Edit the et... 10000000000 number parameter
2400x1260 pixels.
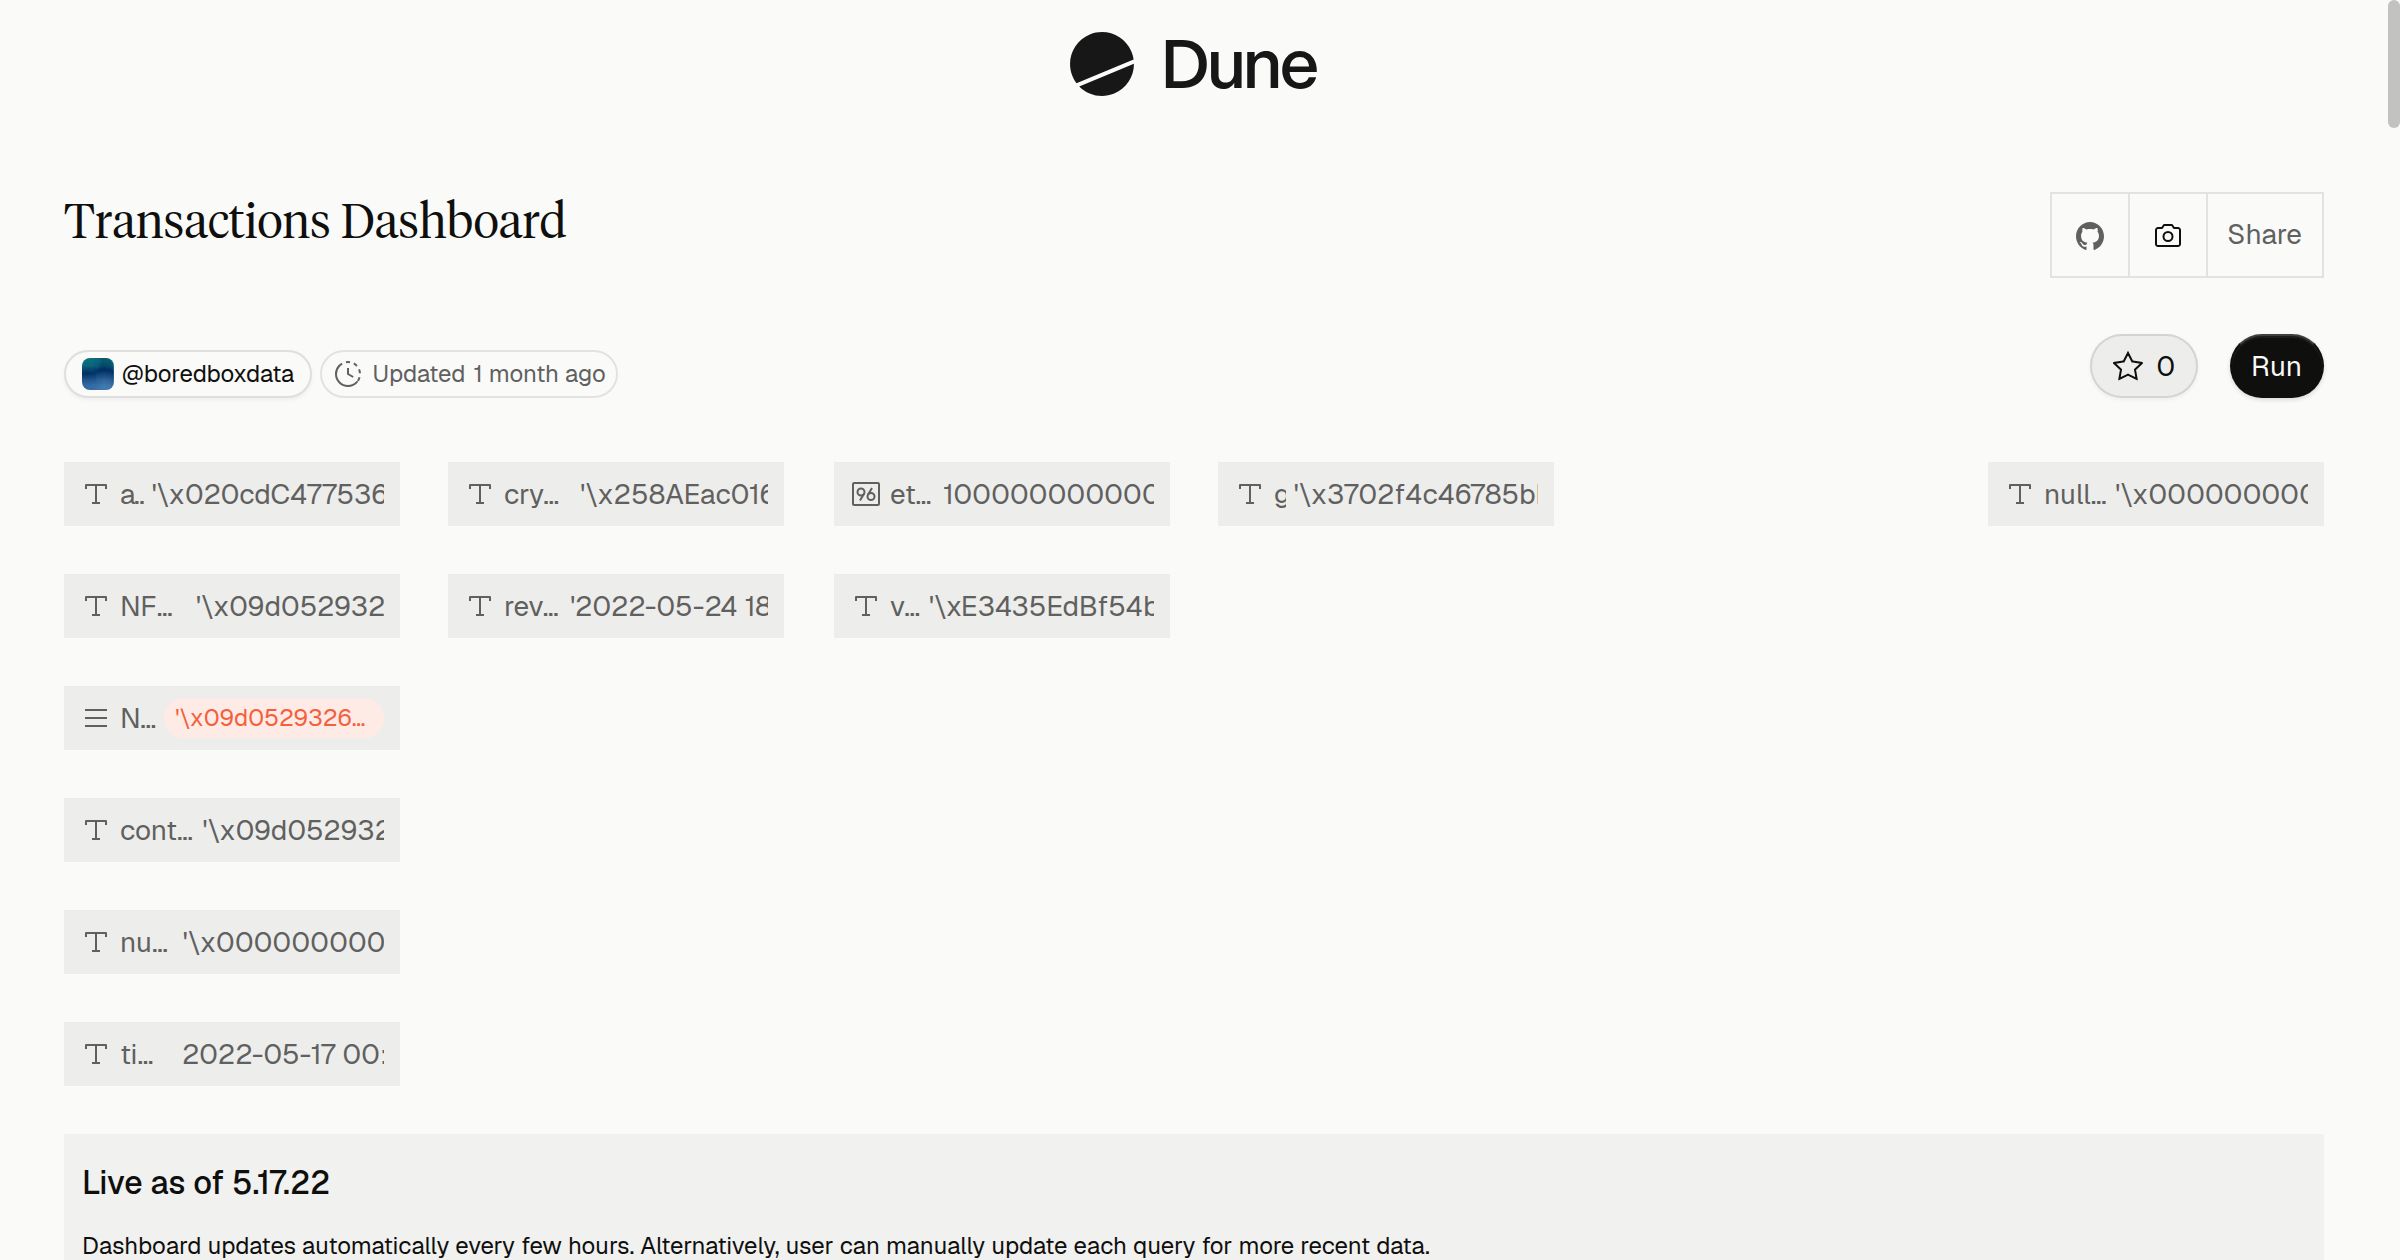coord(1002,494)
